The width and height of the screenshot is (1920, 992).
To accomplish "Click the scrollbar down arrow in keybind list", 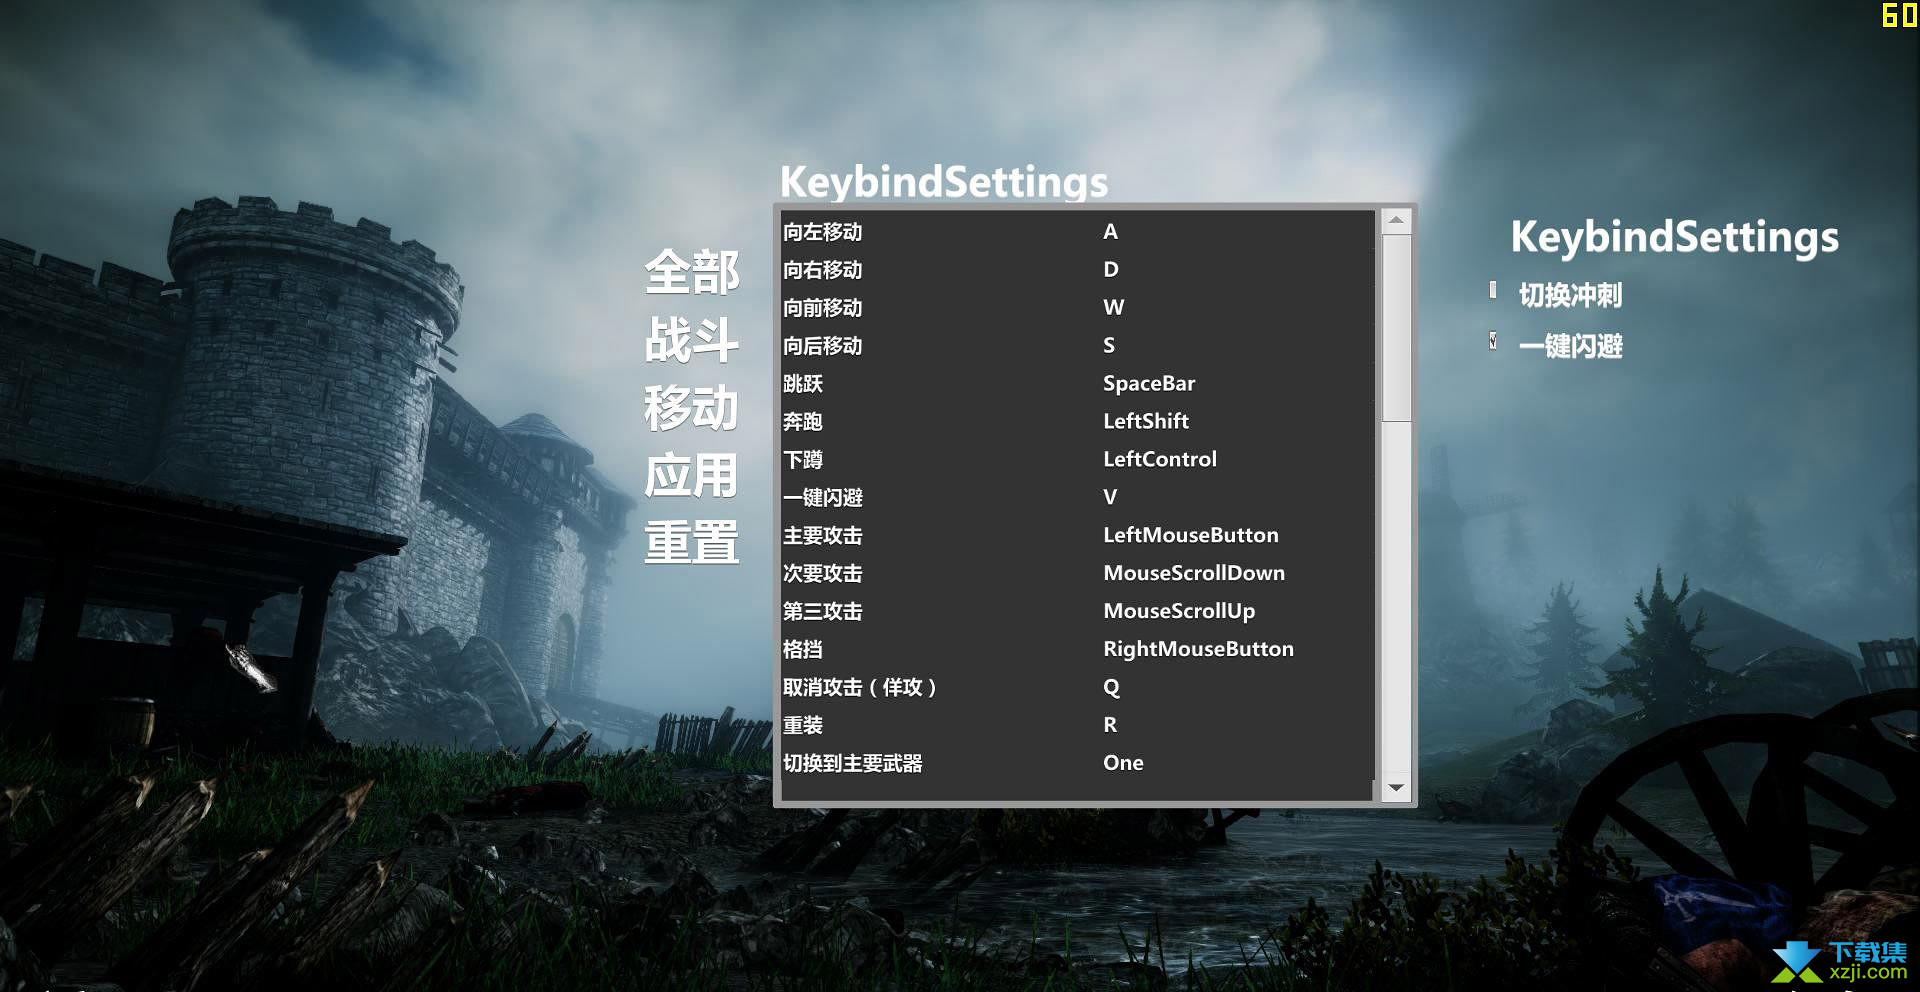I will [1396, 788].
